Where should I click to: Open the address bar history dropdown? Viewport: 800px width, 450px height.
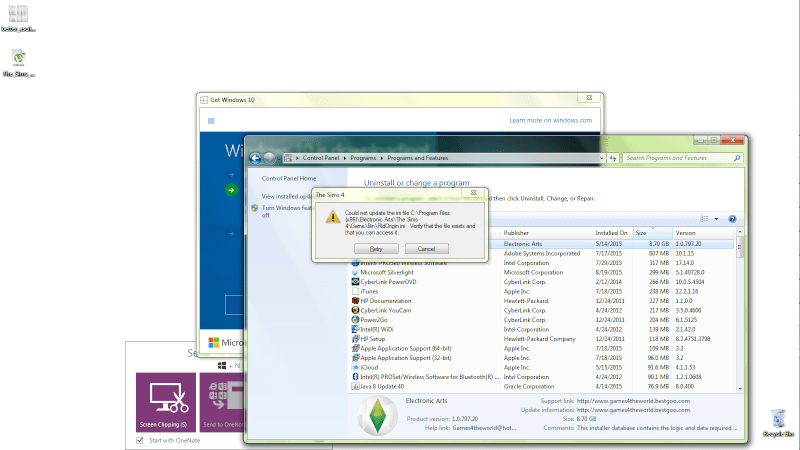click(x=602, y=159)
